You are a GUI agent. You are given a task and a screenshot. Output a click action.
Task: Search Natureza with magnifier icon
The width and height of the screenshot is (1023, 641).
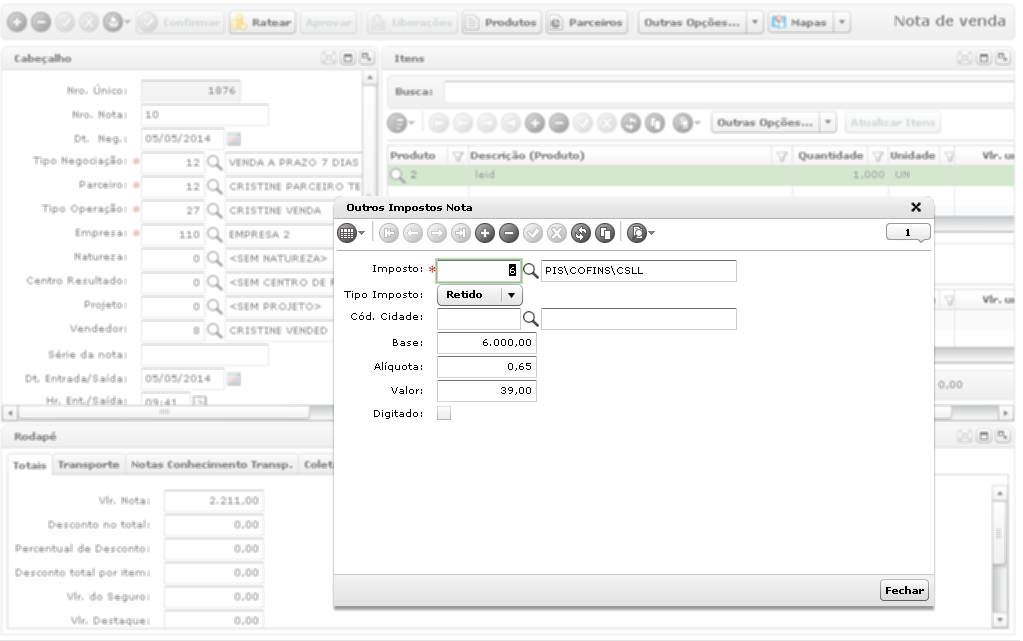[x=214, y=258]
